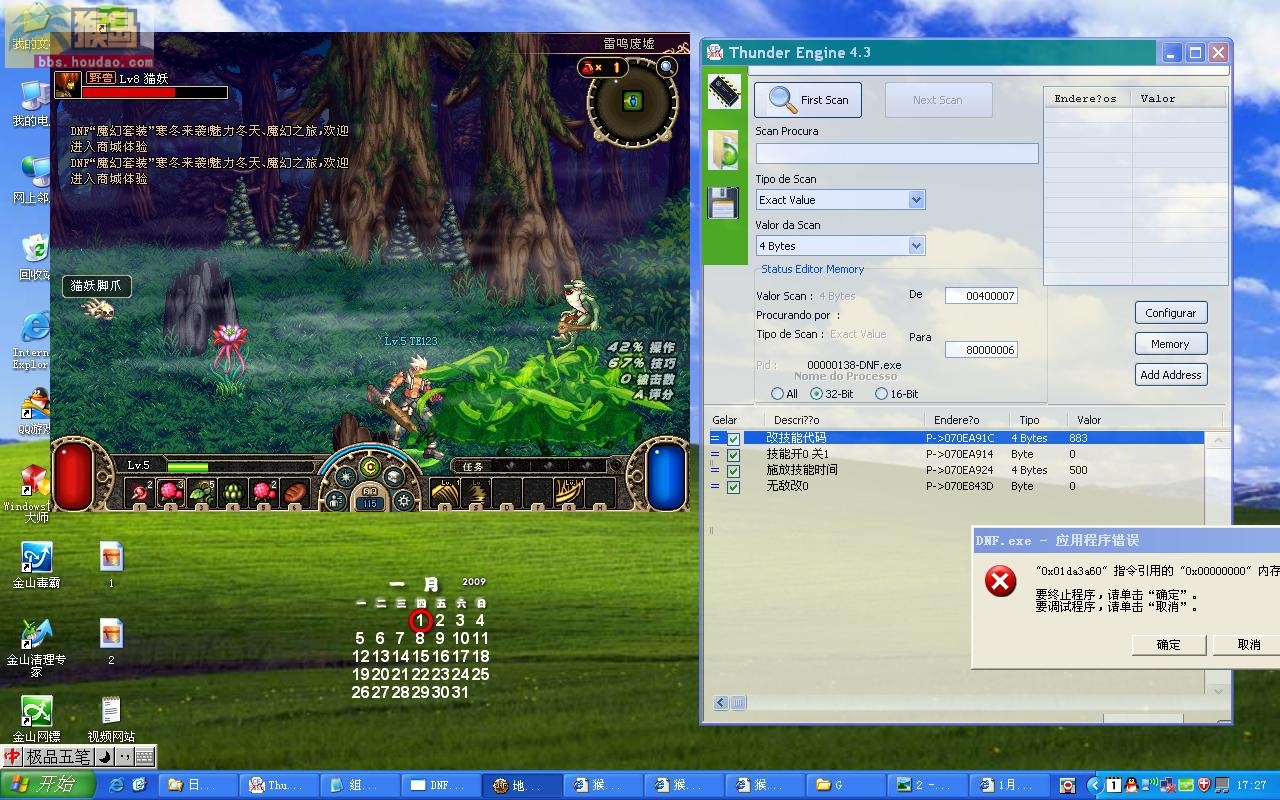Switch to the Thu... taskbar button
Image resolution: width=1280 pixels, height=800 pixels.
[280, 785]
